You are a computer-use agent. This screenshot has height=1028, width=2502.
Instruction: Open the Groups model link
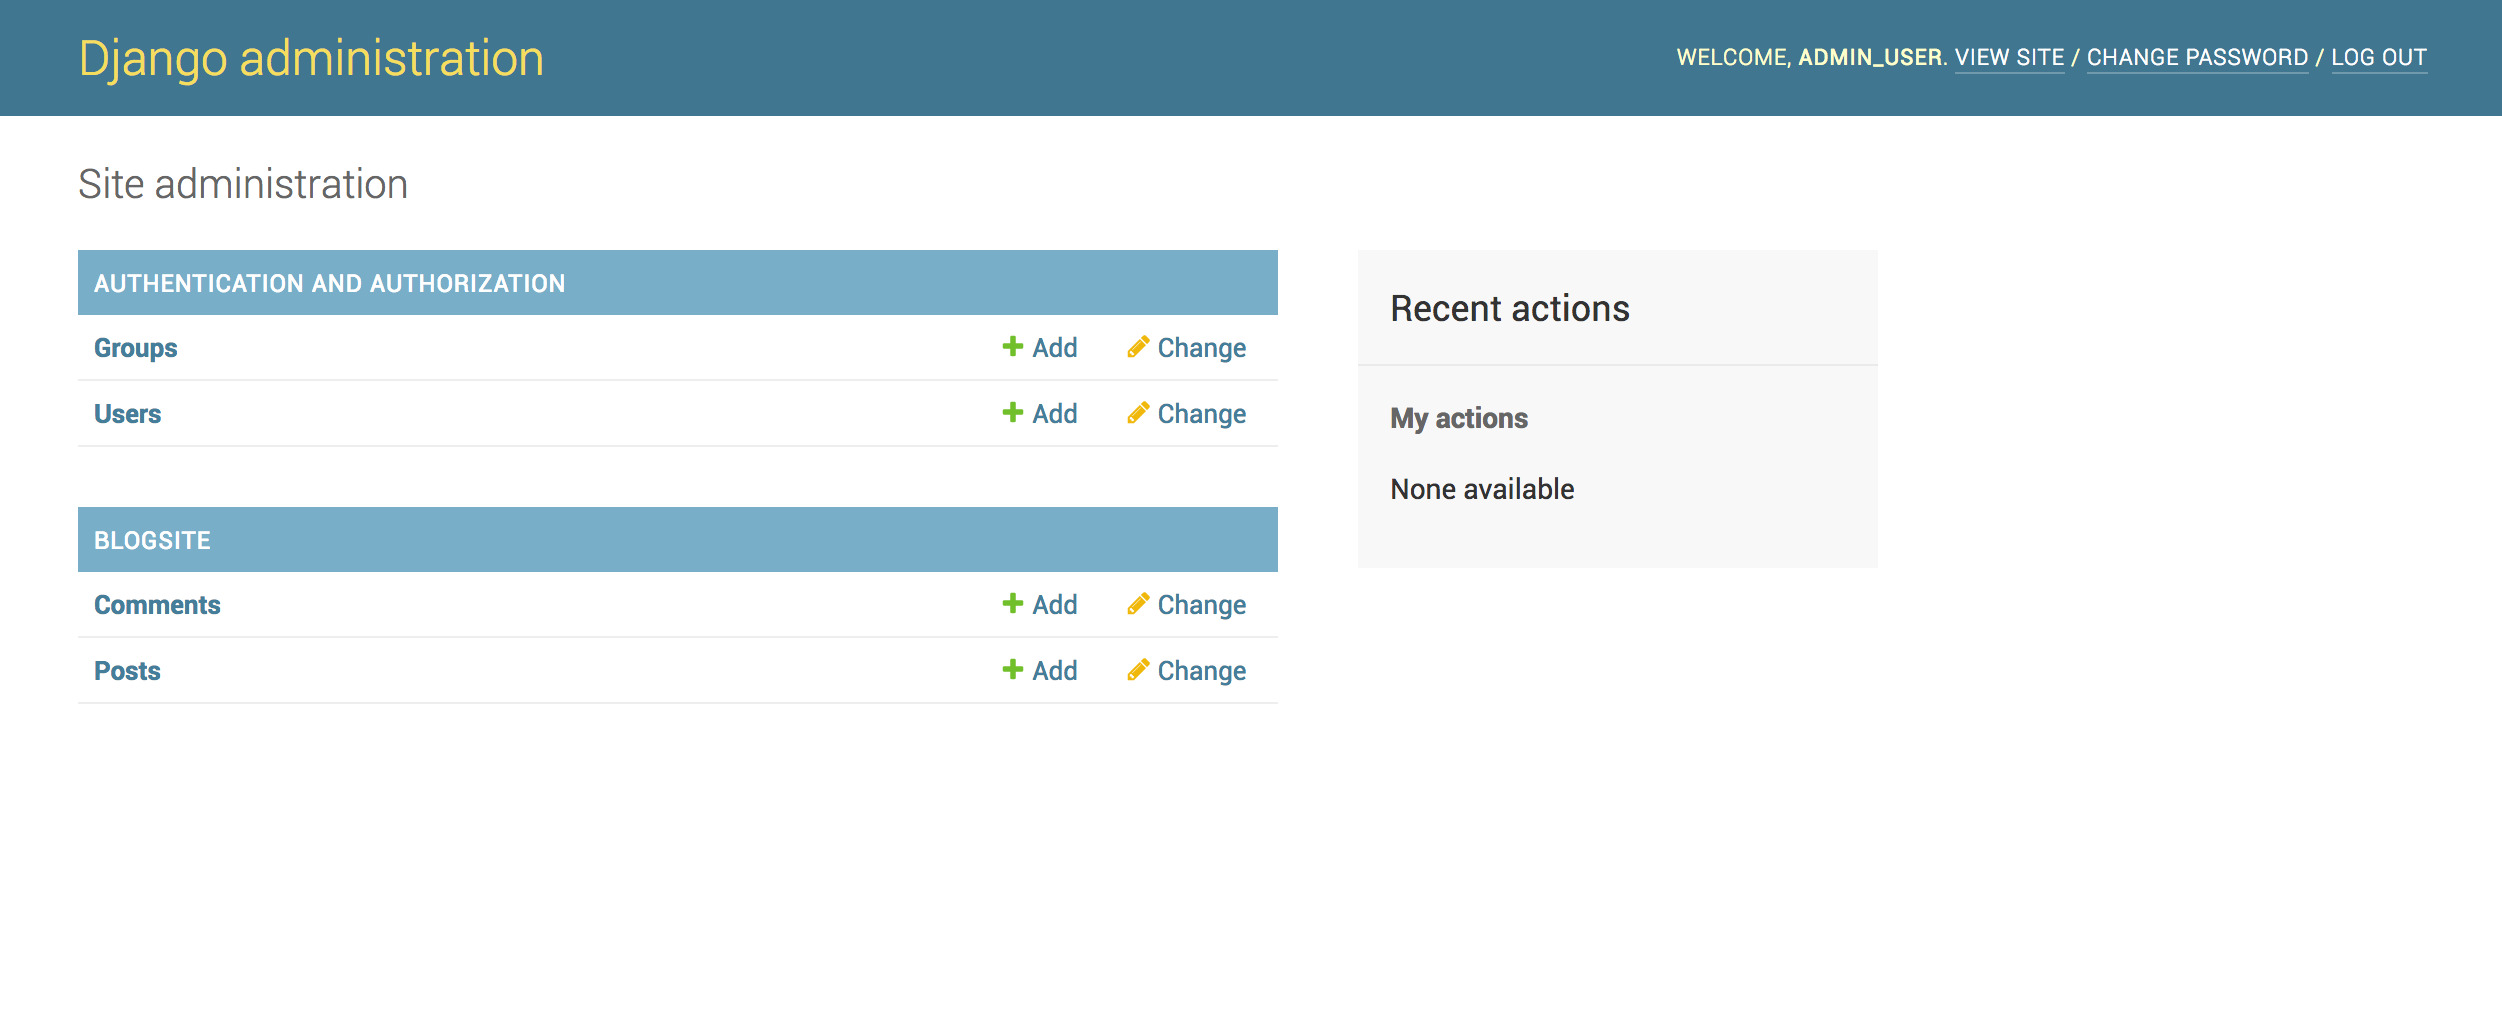(135, 348)
